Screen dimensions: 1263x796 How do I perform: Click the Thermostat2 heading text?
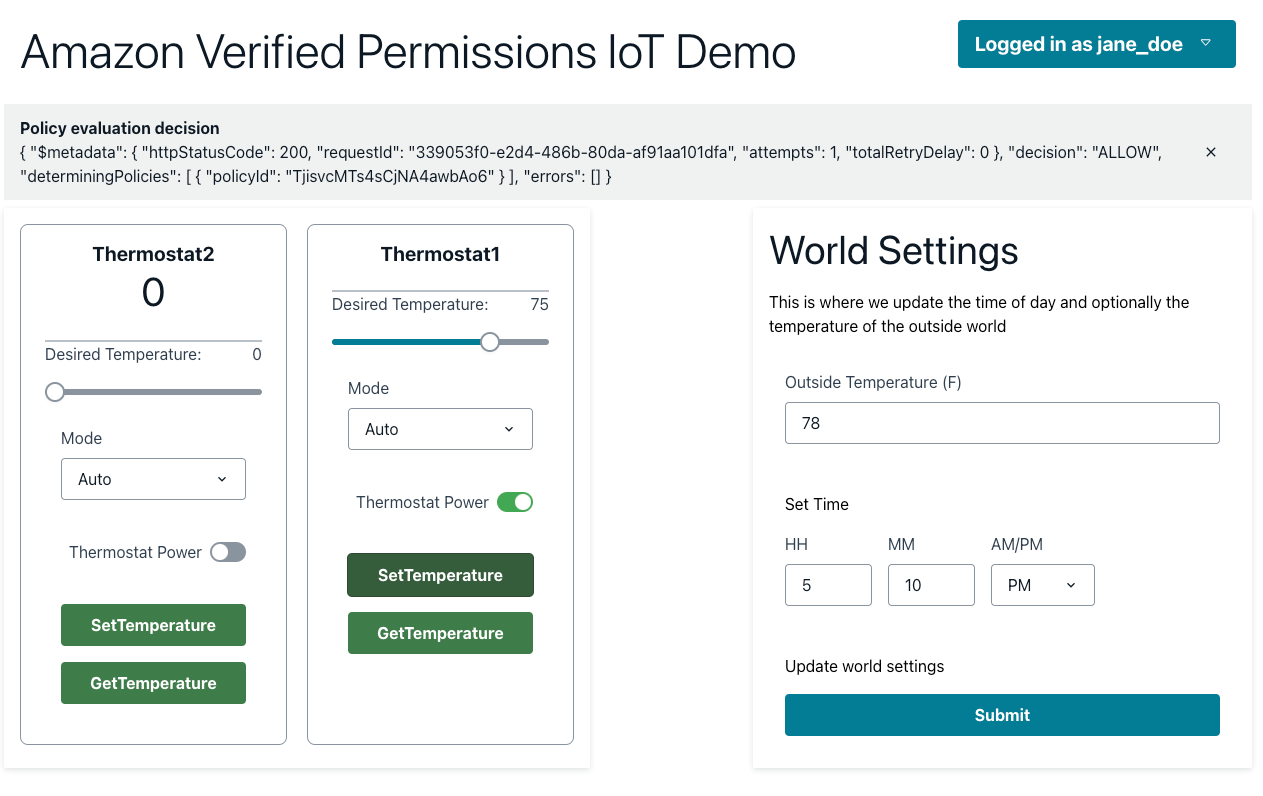pos(153,254)
